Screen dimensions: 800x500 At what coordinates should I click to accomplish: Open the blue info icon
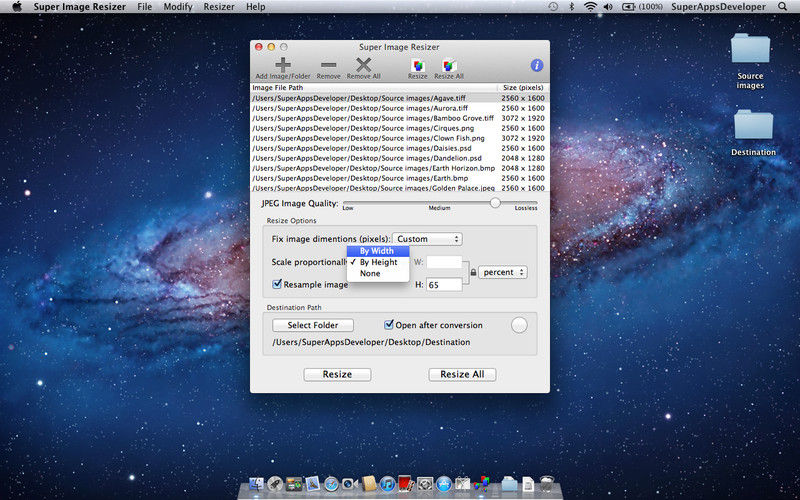pos(537,65)
